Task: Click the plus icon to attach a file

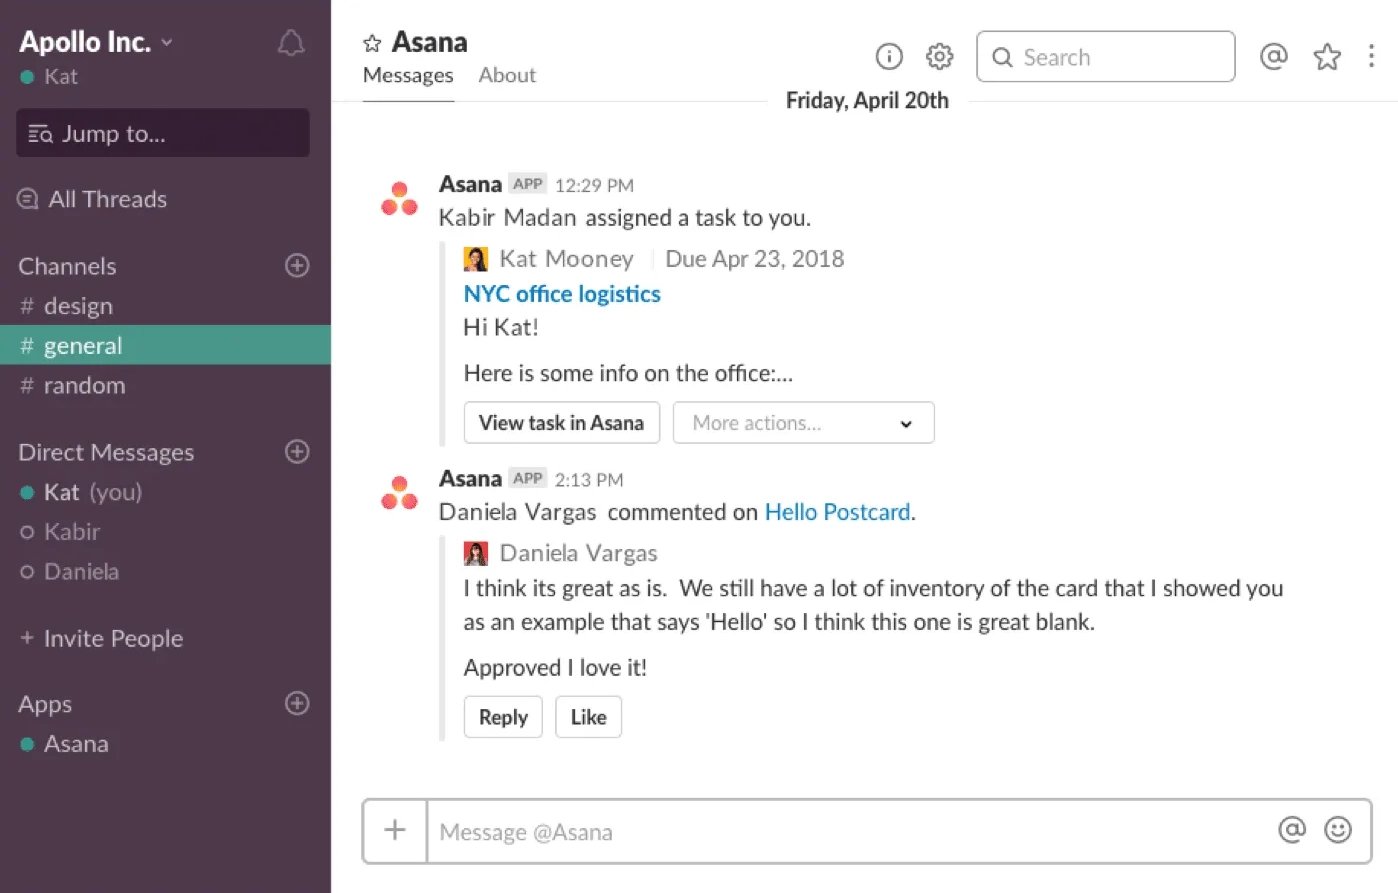Action: [x=395, y=830]
